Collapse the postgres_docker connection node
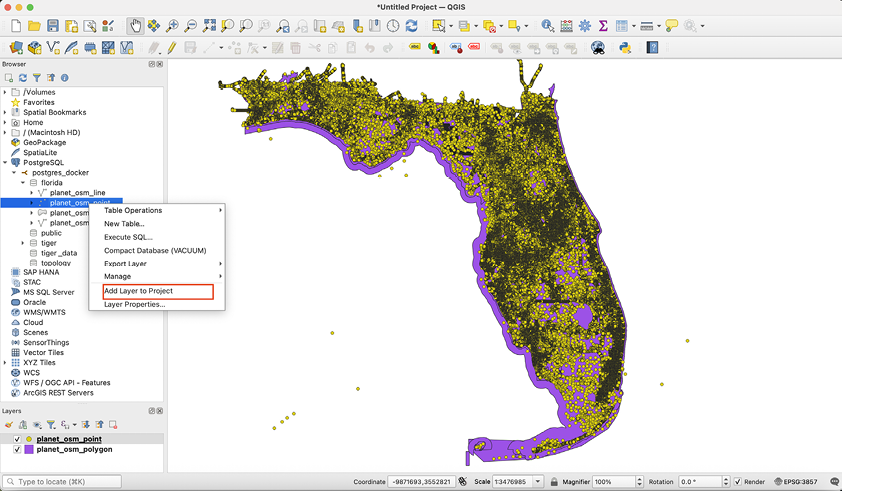 [x=14, y=173]
